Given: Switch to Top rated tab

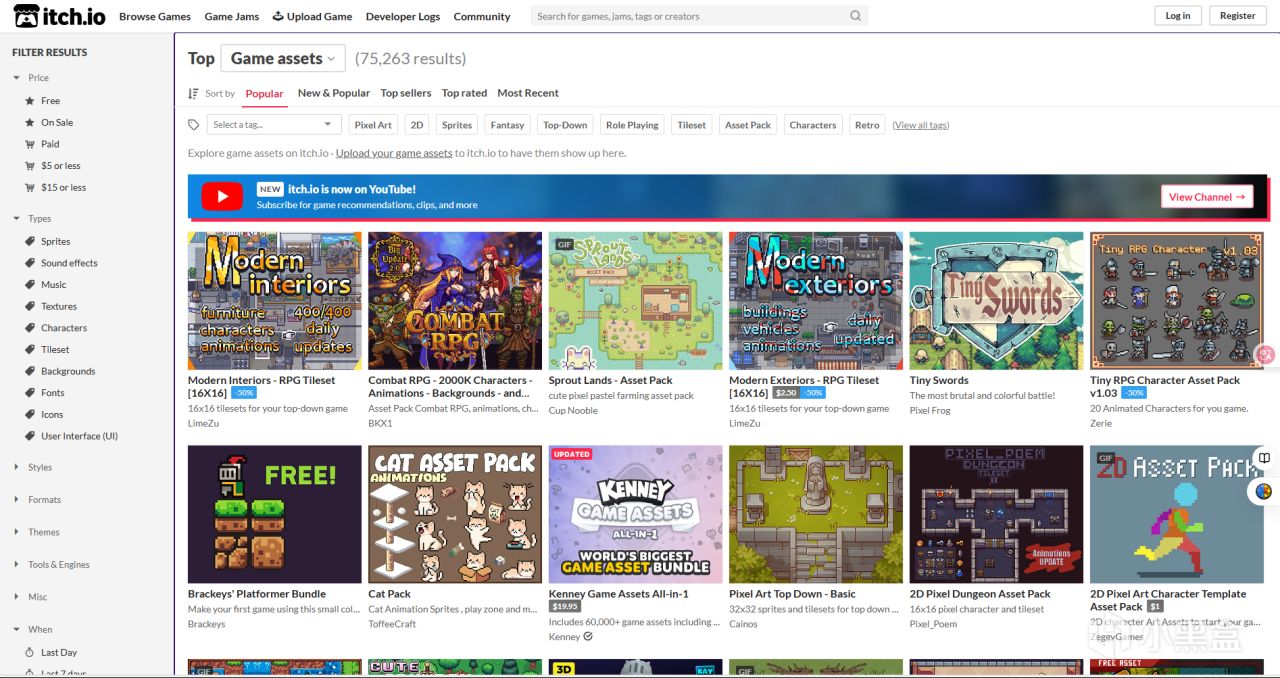Looking at the screenshot, I should click(464, 93).
